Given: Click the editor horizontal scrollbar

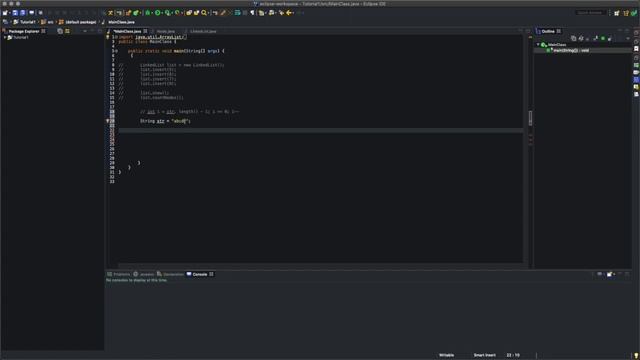Looking at the screenshot, I should [x=320, y=265].
